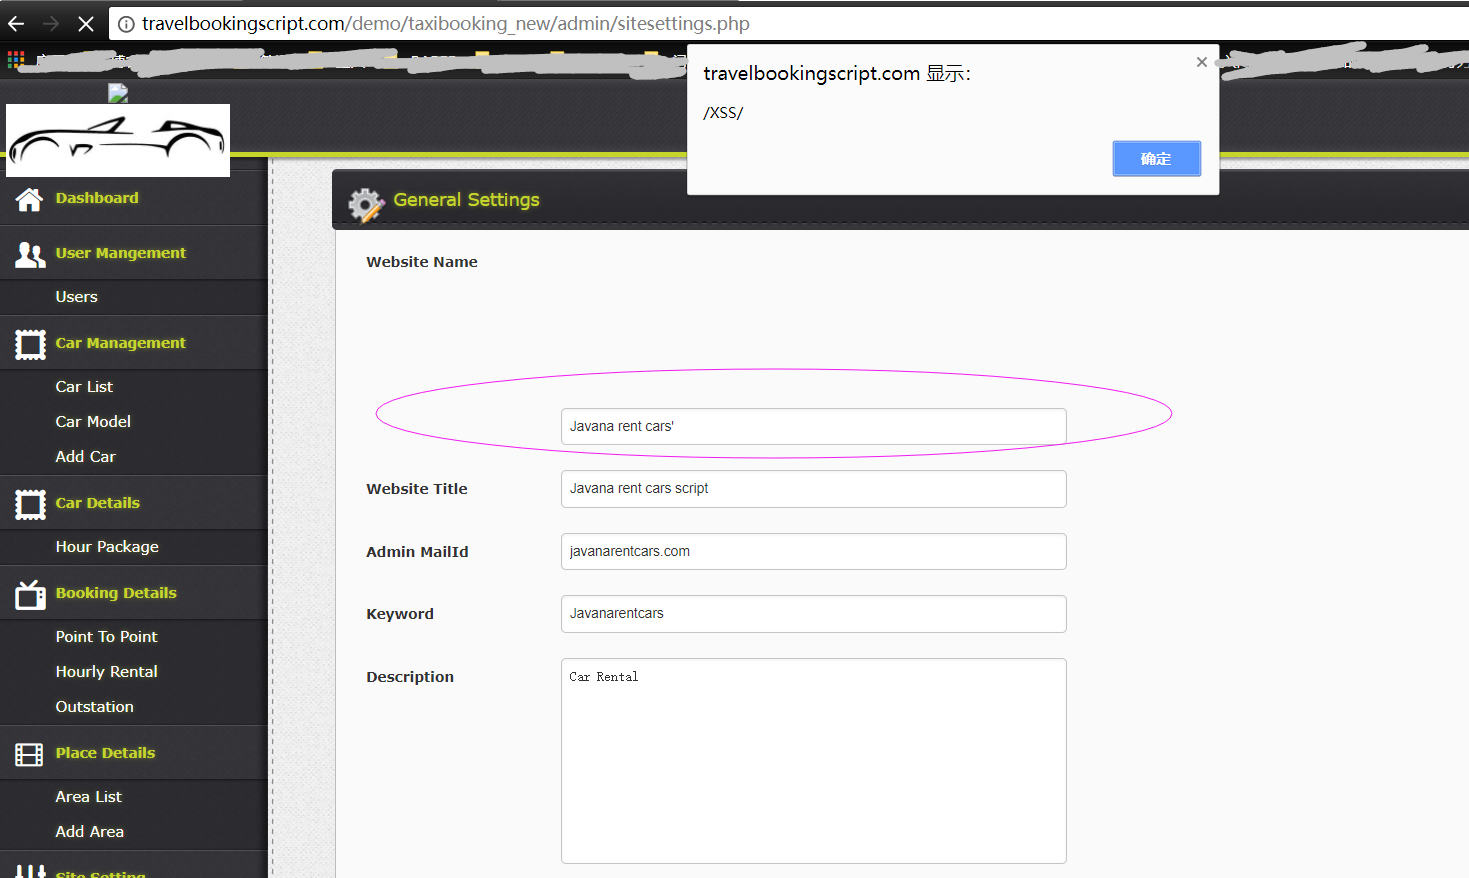Click the Website Name label
1469x878 pixels.
422,262
